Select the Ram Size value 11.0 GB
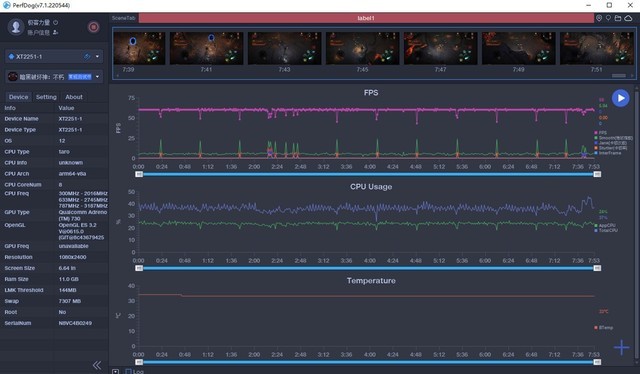 69,279
